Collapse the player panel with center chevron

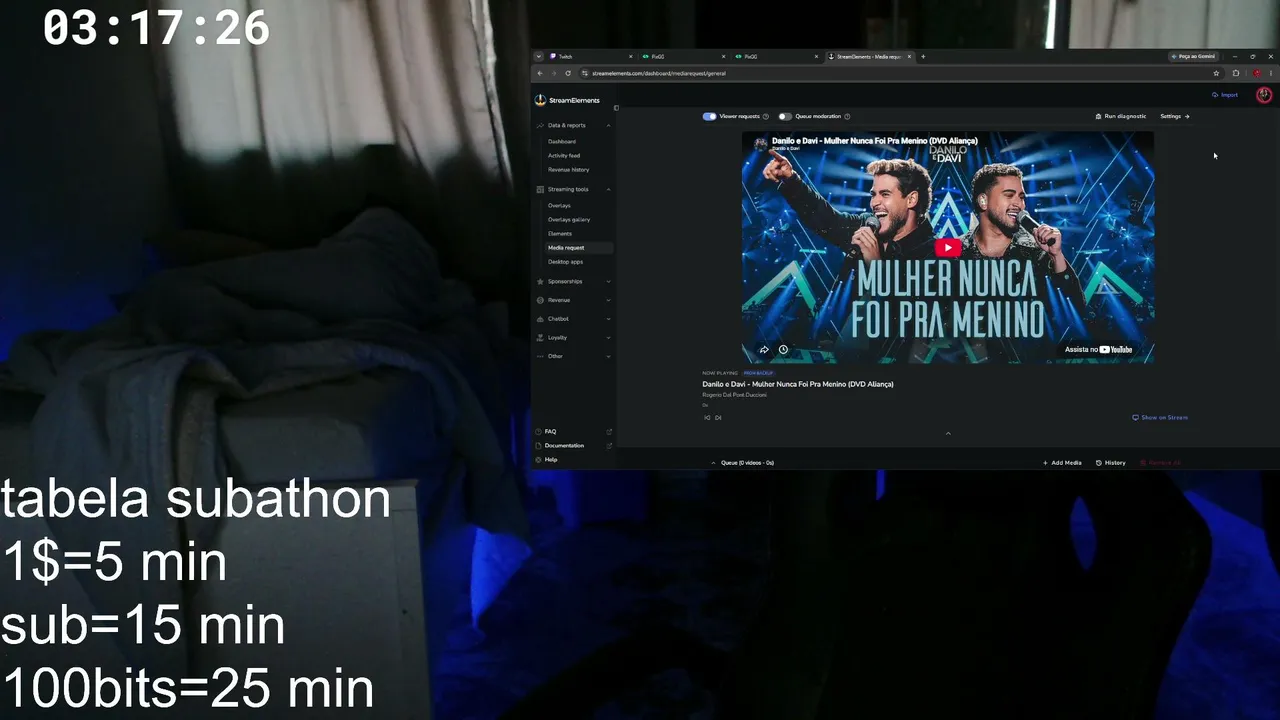tap(948, 433)
